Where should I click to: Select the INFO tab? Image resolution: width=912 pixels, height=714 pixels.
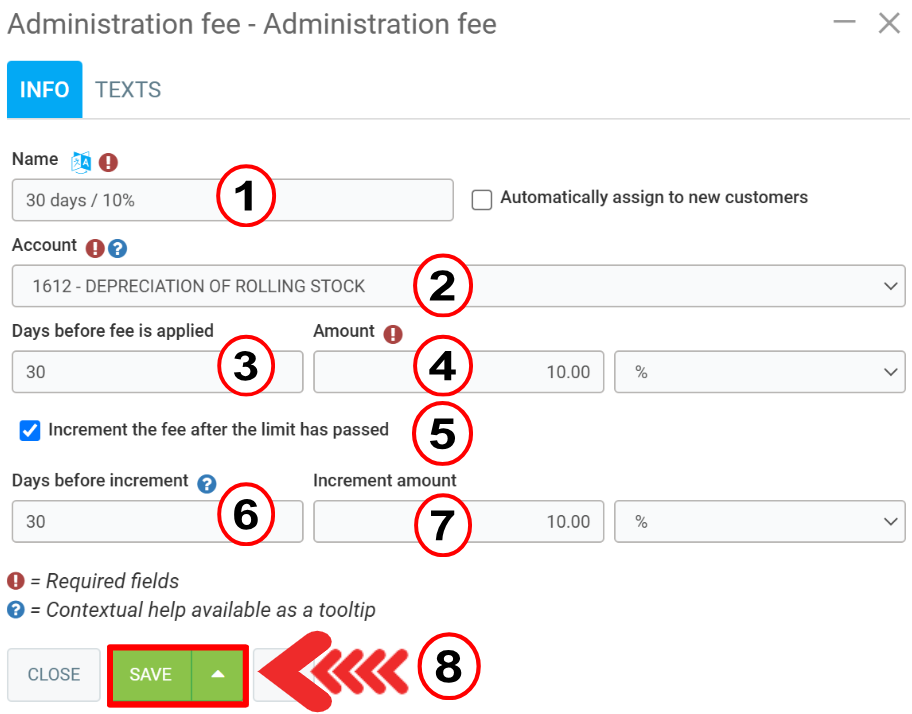(45, 90)
